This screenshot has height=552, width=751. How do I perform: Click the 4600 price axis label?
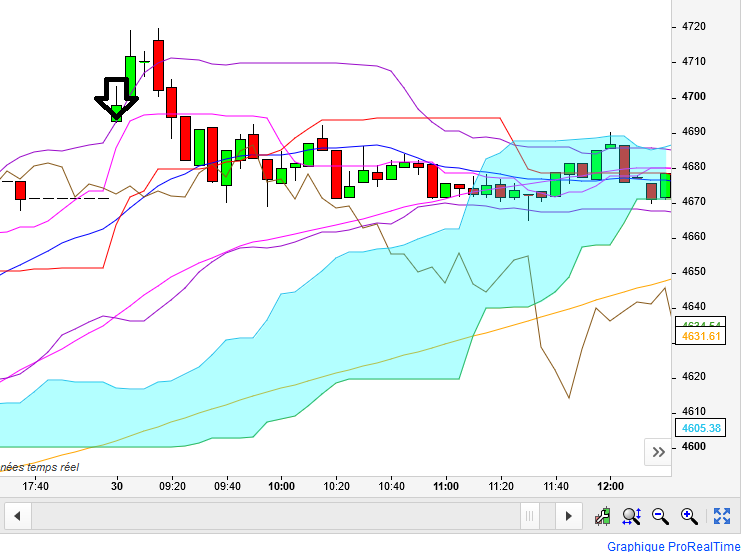(694, 447)
